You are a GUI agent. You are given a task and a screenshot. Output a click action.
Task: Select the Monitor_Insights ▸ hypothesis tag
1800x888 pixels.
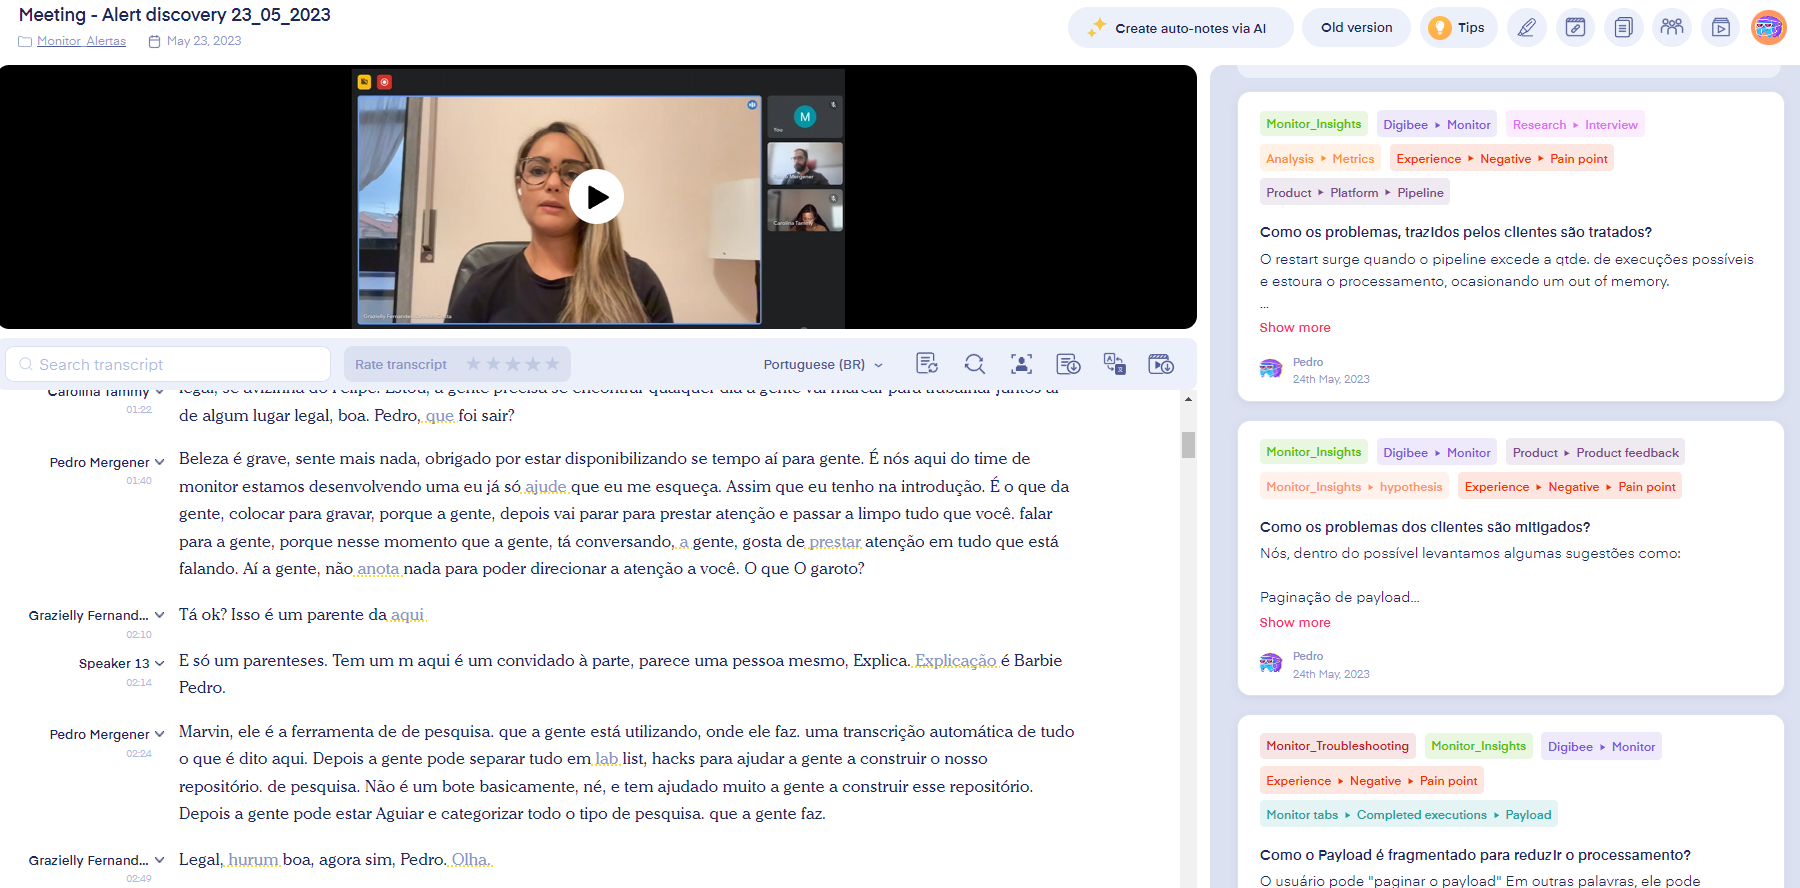(x=1354, y=487)
